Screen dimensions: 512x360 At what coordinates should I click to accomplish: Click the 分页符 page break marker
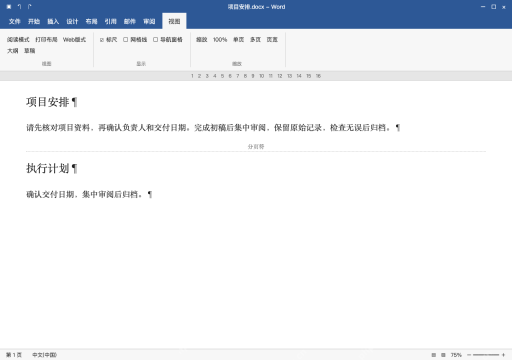(256, 146)
